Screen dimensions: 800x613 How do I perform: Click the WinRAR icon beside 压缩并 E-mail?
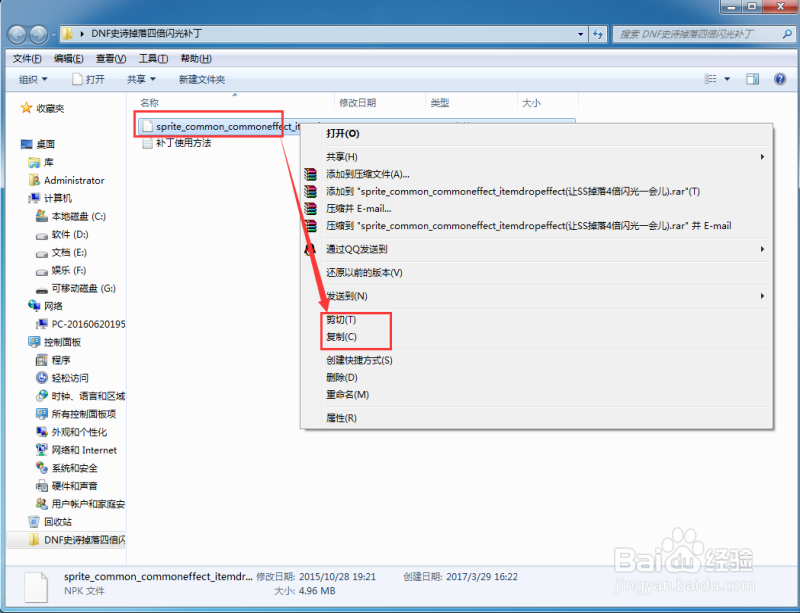coord(310,208)
